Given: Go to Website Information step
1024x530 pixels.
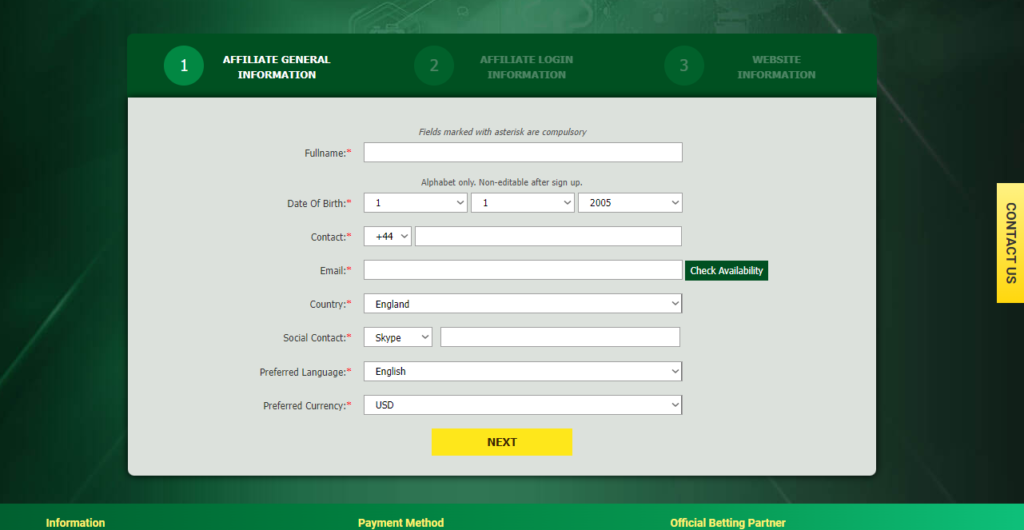Looking at the screenshot, I should click(776, 67).
